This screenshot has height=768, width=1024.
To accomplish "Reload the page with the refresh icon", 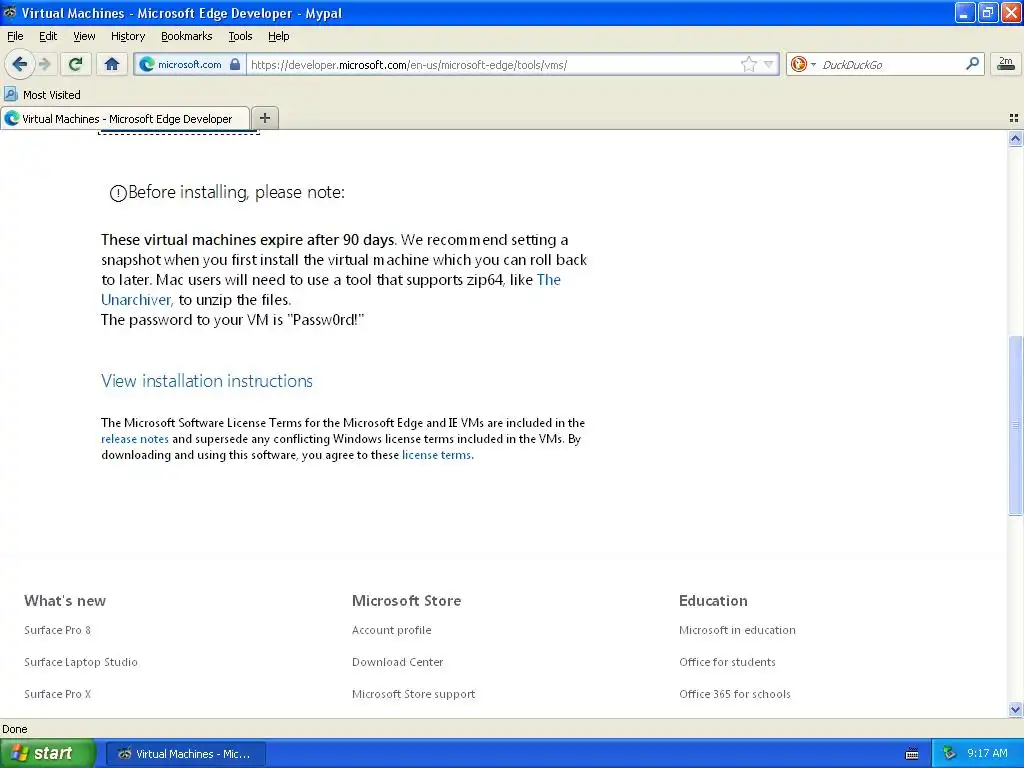I will [x=75, y=64].
